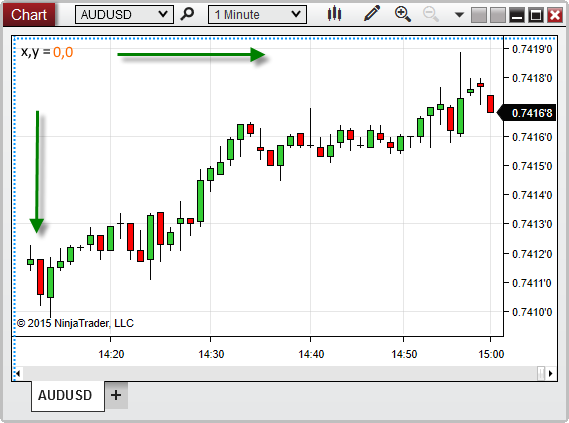Close the chart window

pos(555,15)
